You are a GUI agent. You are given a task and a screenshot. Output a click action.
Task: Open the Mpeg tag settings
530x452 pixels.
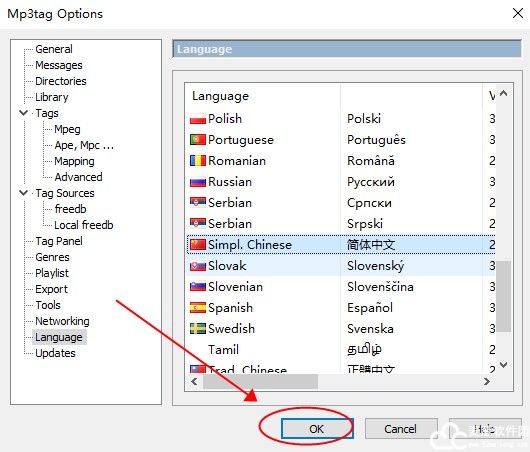[x=67, y=129]
